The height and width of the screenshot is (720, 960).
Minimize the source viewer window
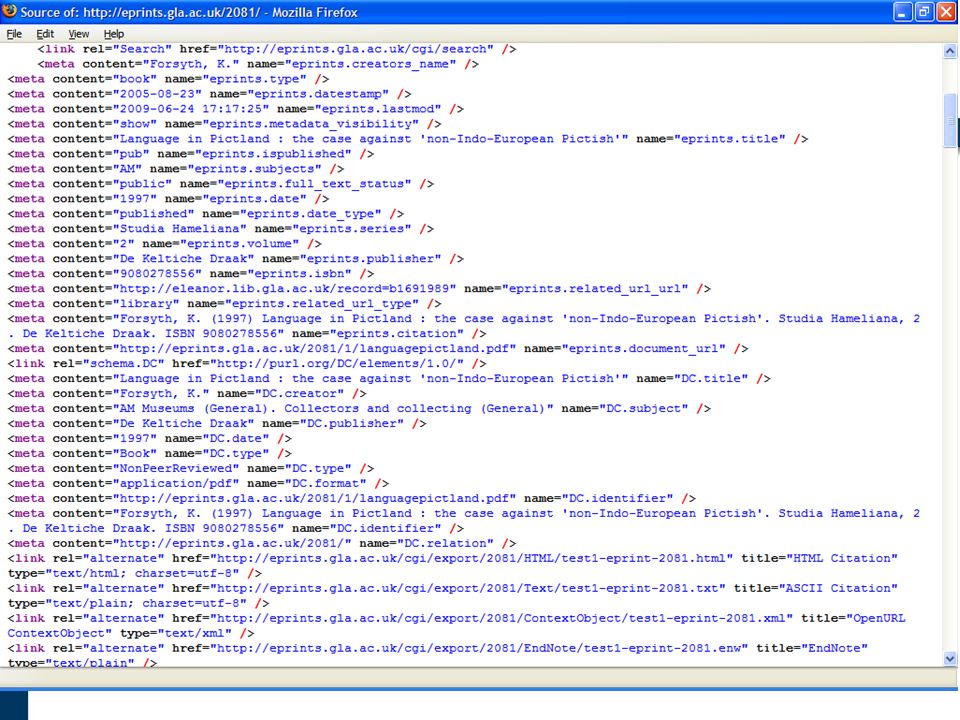pos(902,12)
